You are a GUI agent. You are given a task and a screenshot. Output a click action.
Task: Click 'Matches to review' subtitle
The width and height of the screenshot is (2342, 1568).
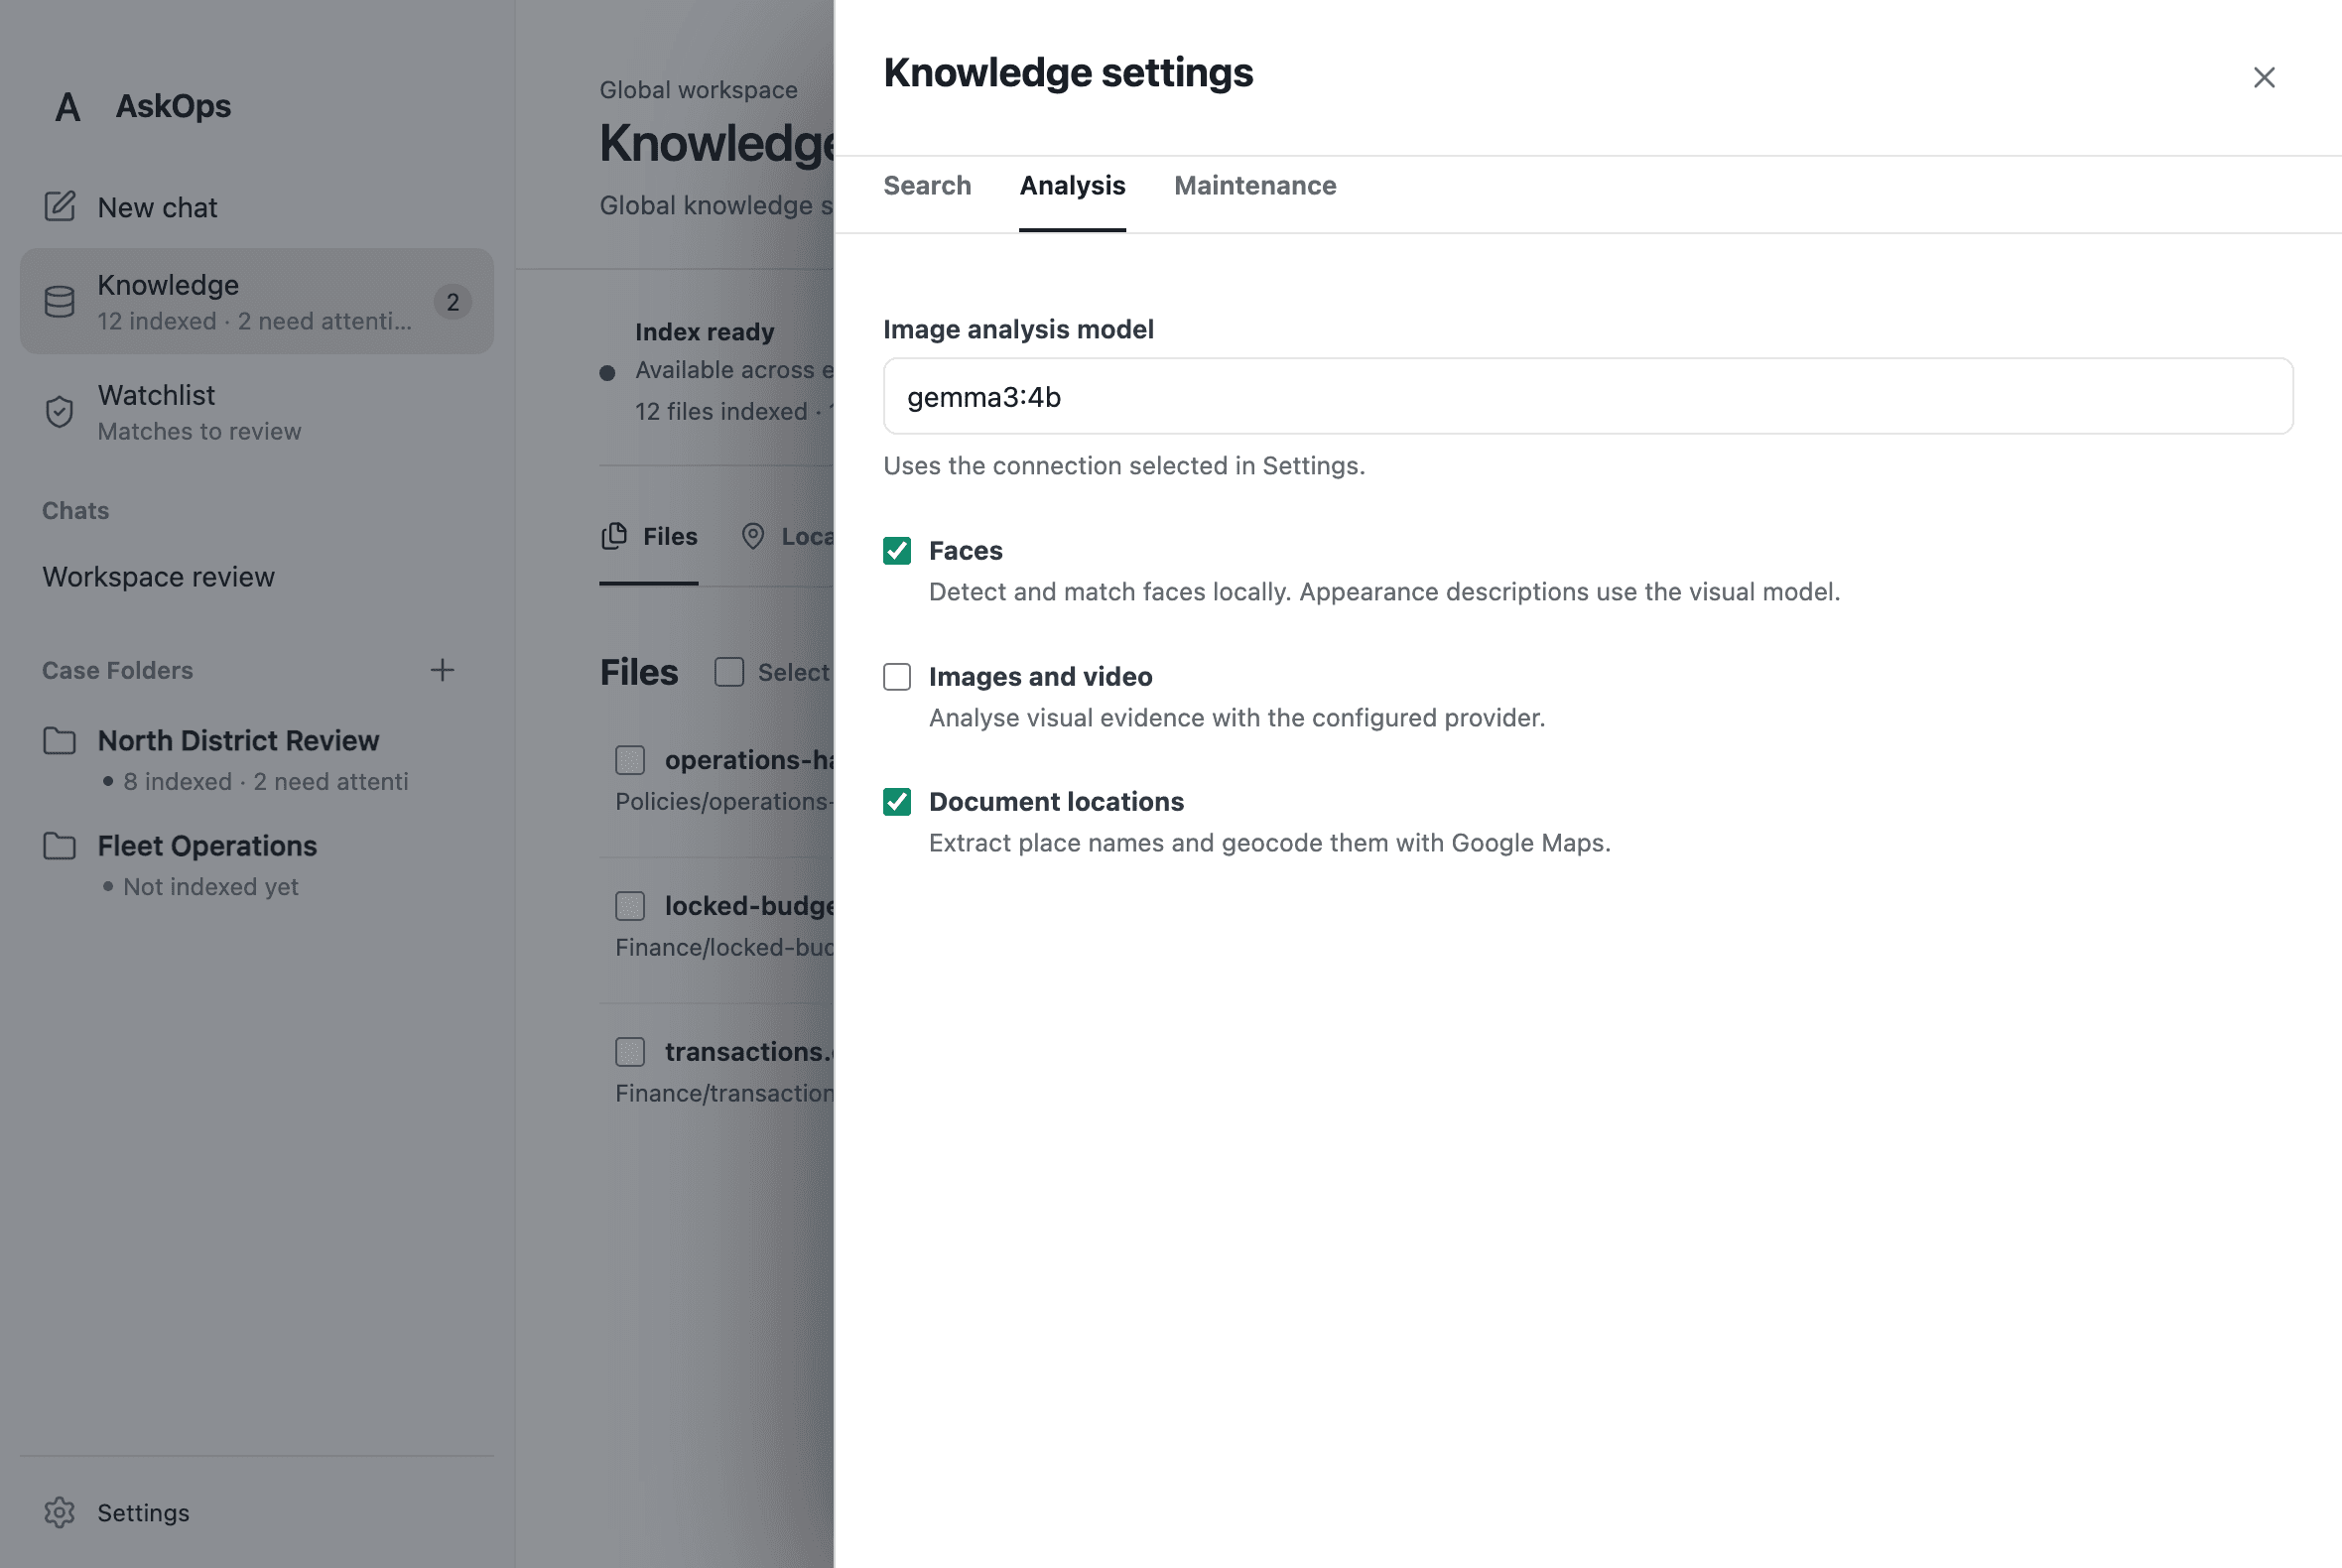199,431
